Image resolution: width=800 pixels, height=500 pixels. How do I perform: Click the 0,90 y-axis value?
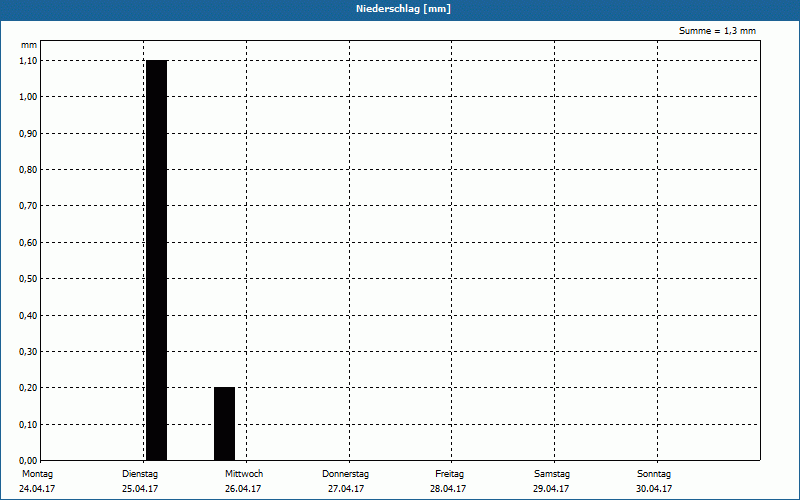(x=28, y=134)
